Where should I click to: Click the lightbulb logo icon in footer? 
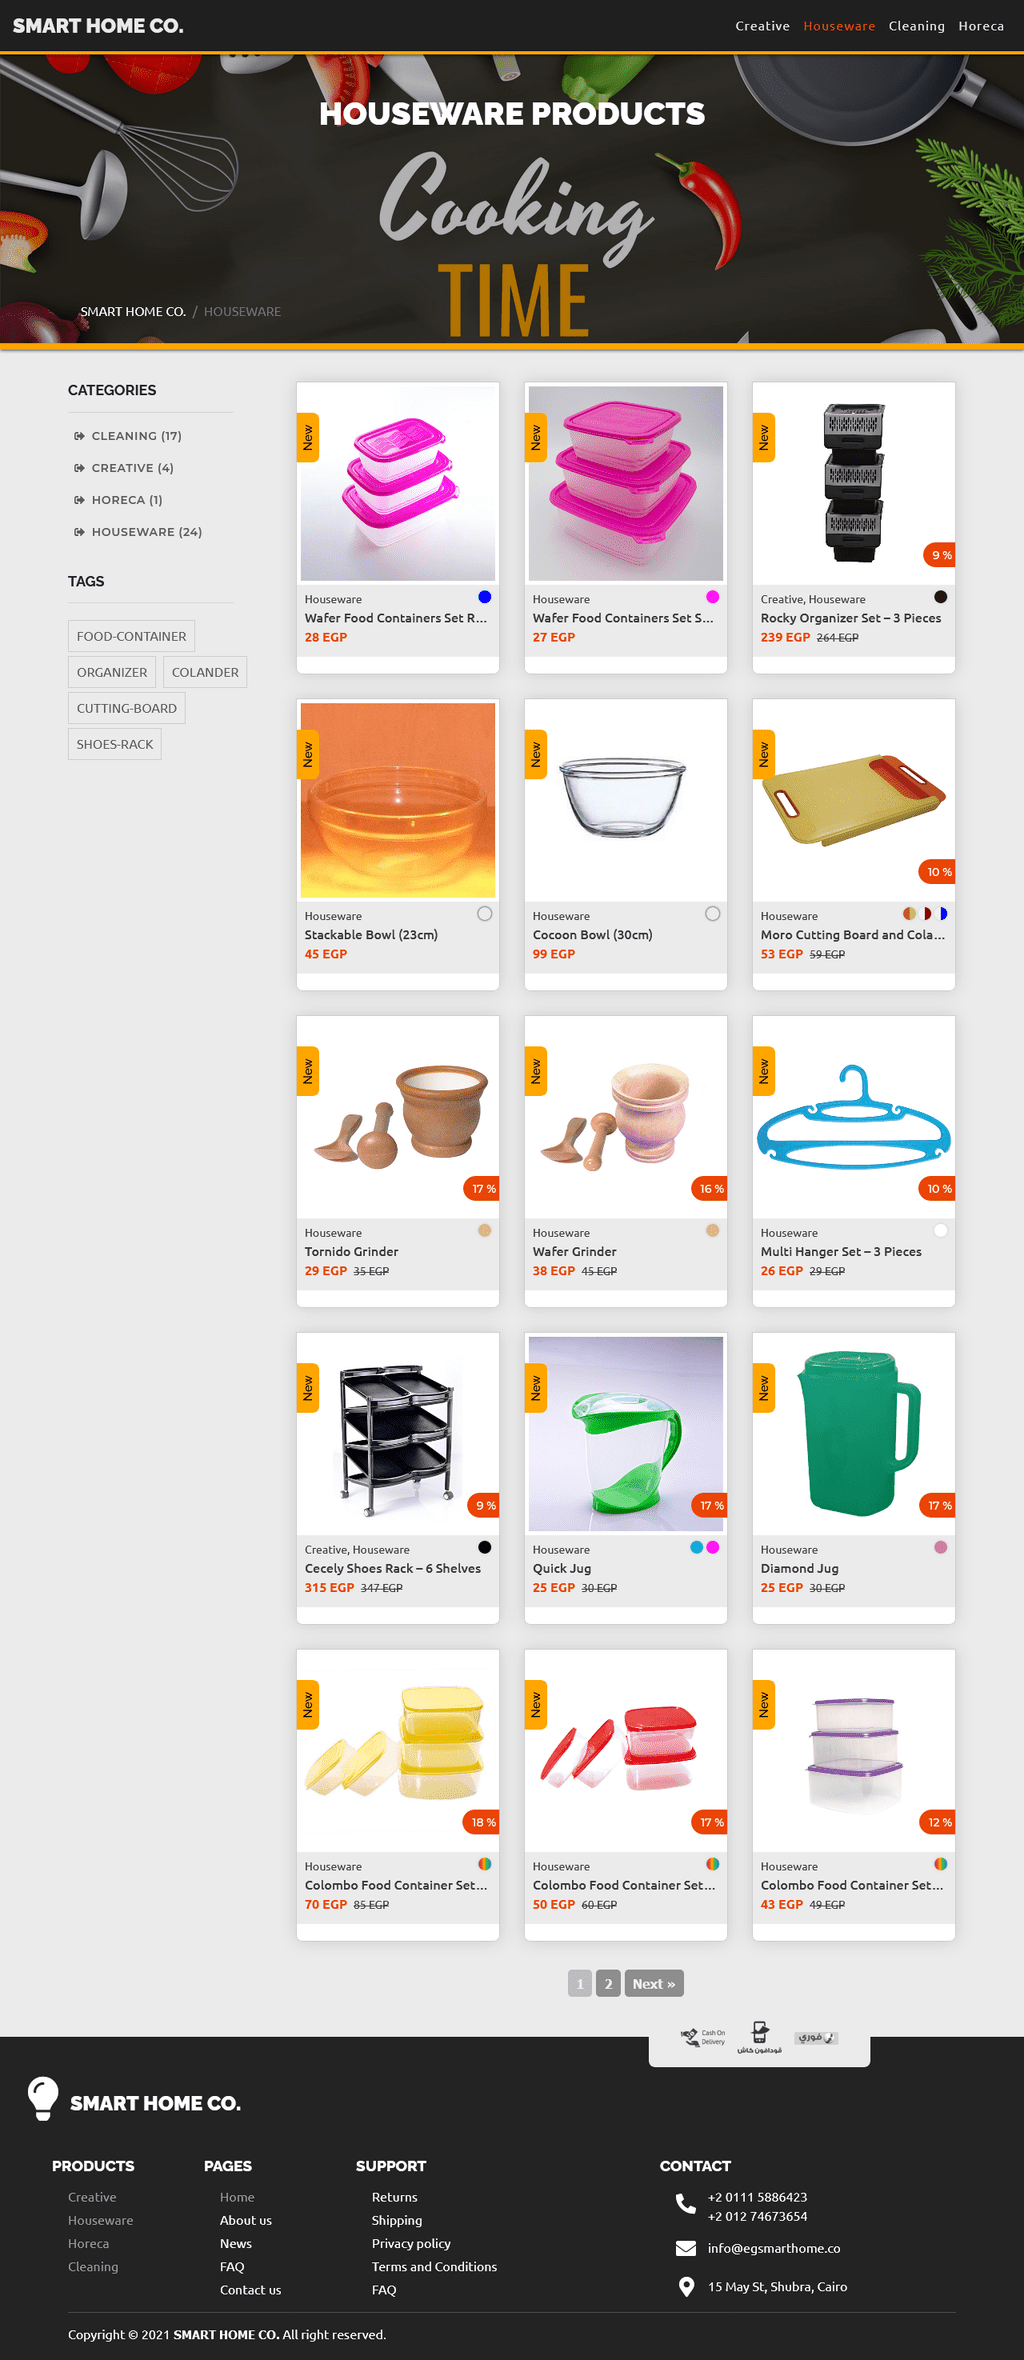point(43,2098)
